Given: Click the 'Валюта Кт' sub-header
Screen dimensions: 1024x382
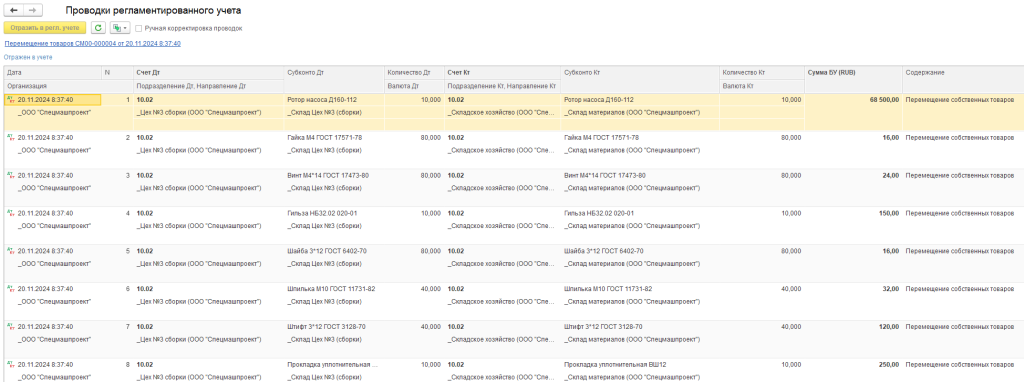Looking at the screenshot, I should click(x=761, y=86).
